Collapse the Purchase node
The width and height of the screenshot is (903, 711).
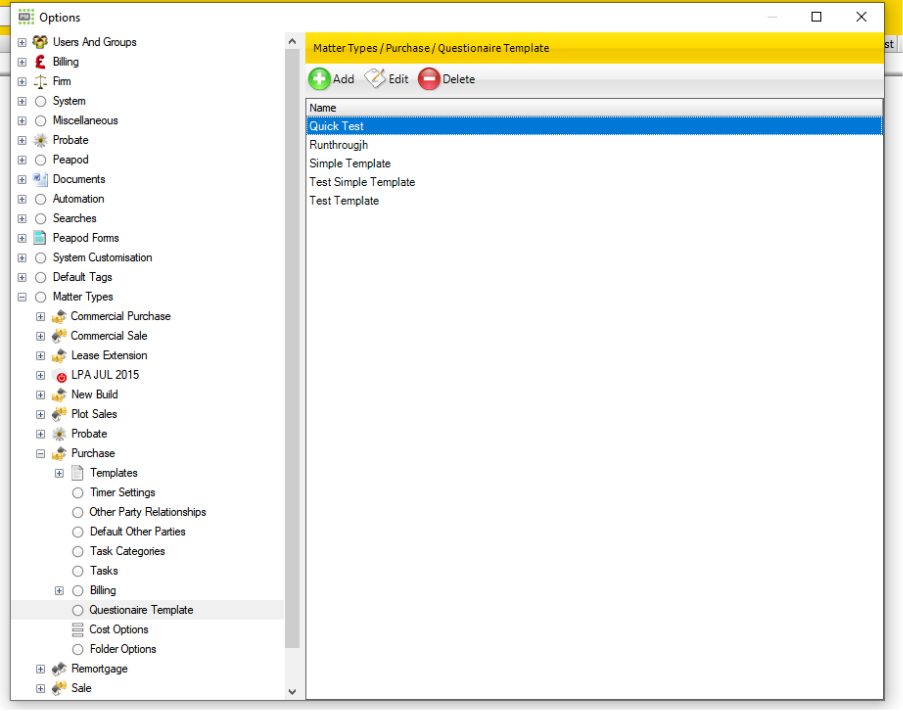click(40, 453)
